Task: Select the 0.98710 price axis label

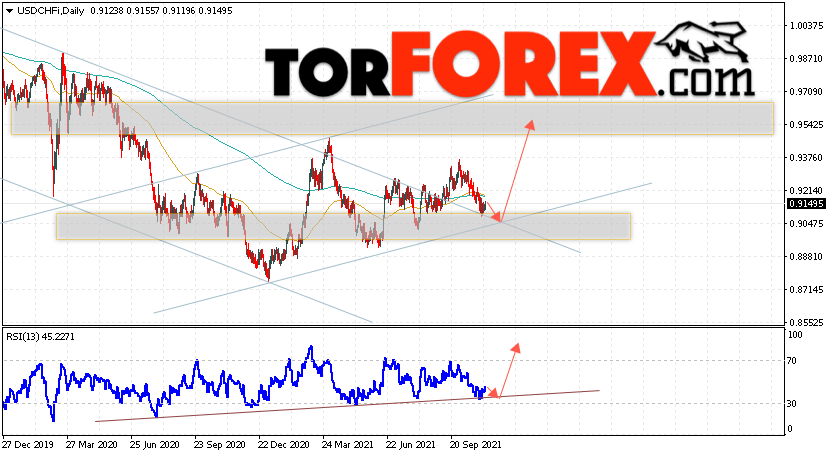Action: point(806,59)
